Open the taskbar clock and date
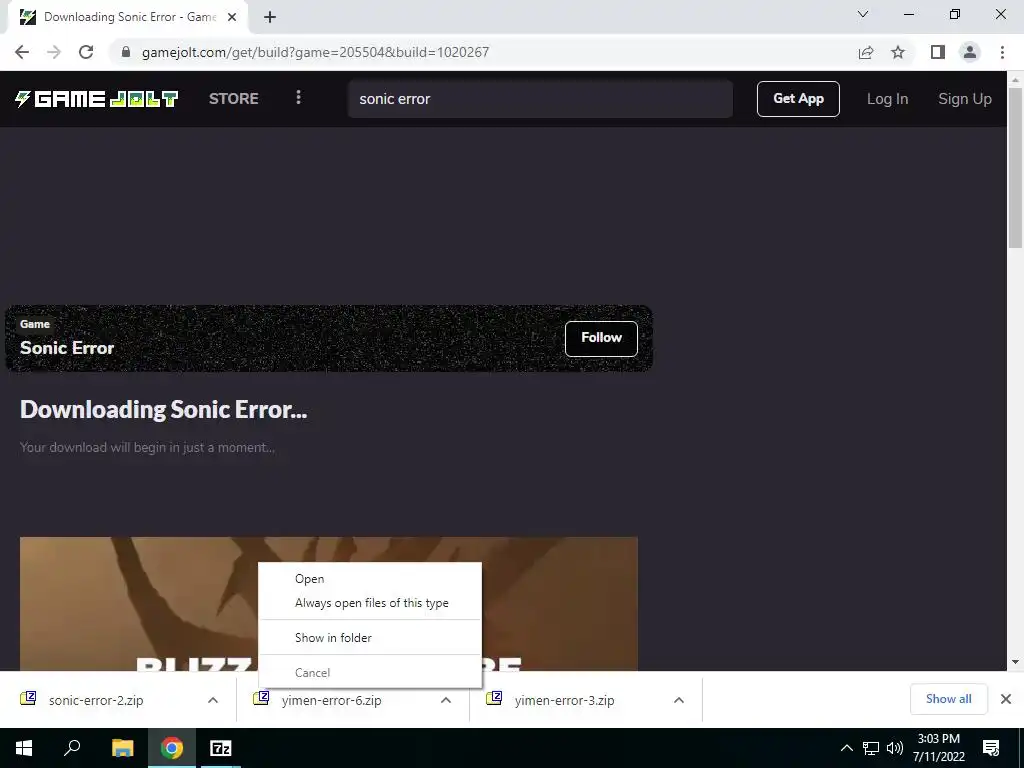Screen dimensions: 1024x768 tap(938, 748)
